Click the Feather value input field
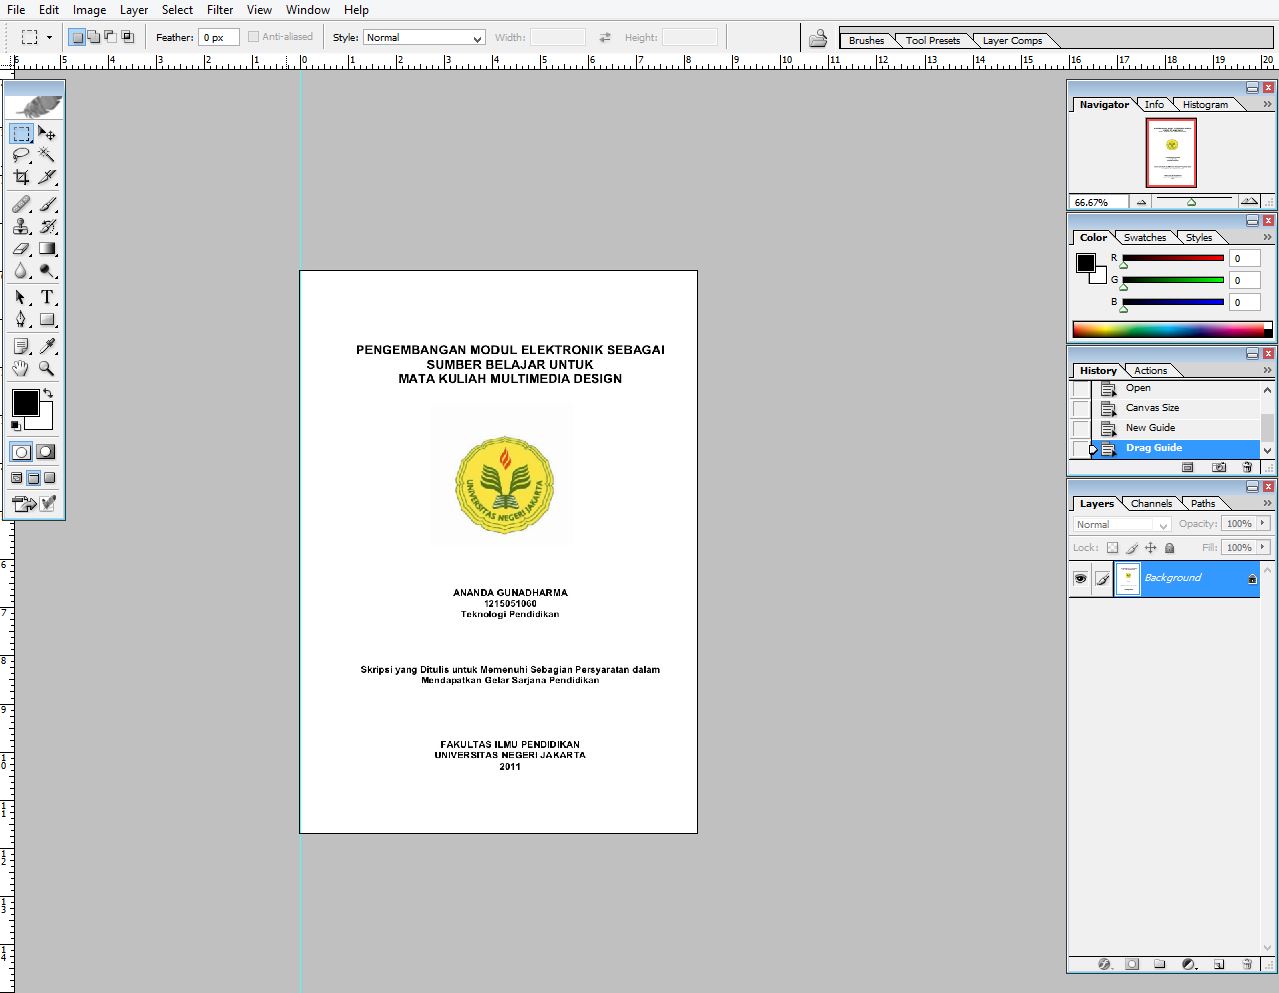This screenshot has width=1279, height=993. coord(219,36)
